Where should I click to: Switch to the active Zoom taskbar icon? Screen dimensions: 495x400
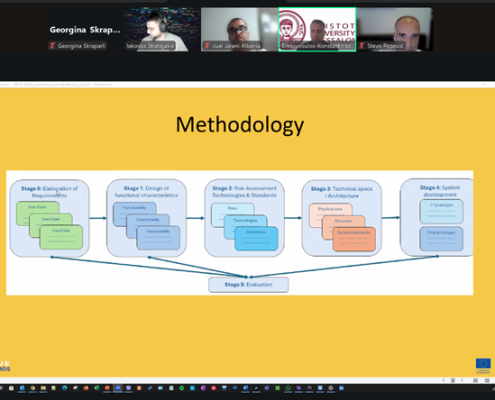pos(118,388)
